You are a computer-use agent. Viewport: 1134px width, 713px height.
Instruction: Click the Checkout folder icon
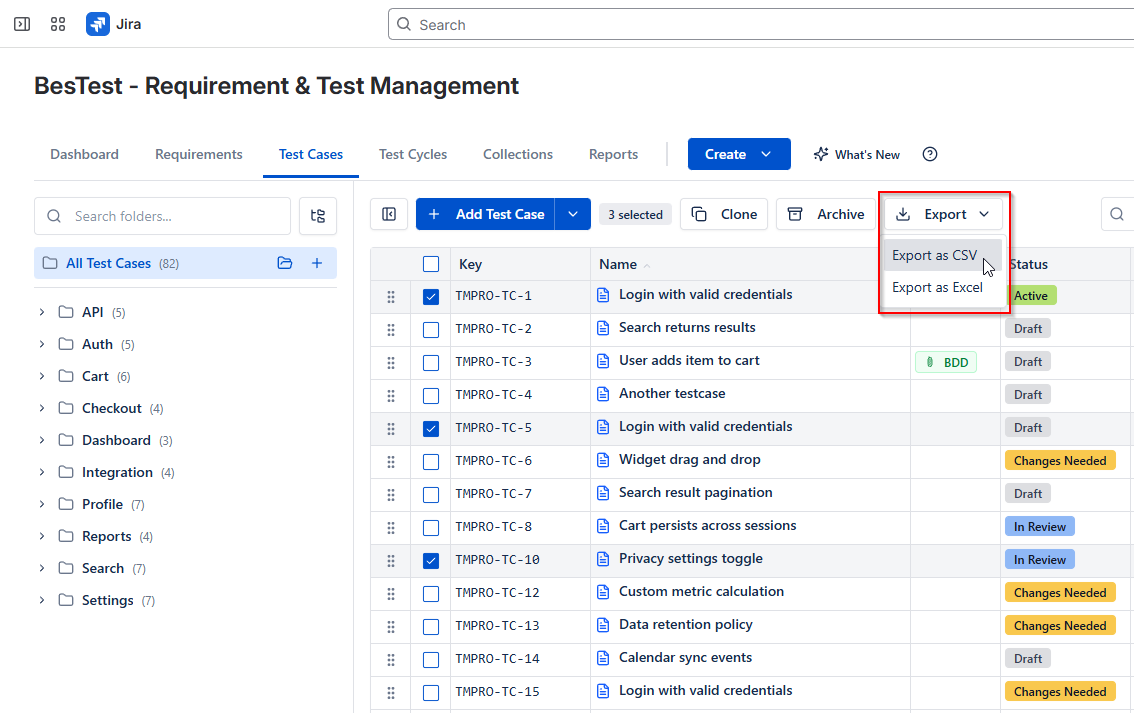click(x=66, y=408)
